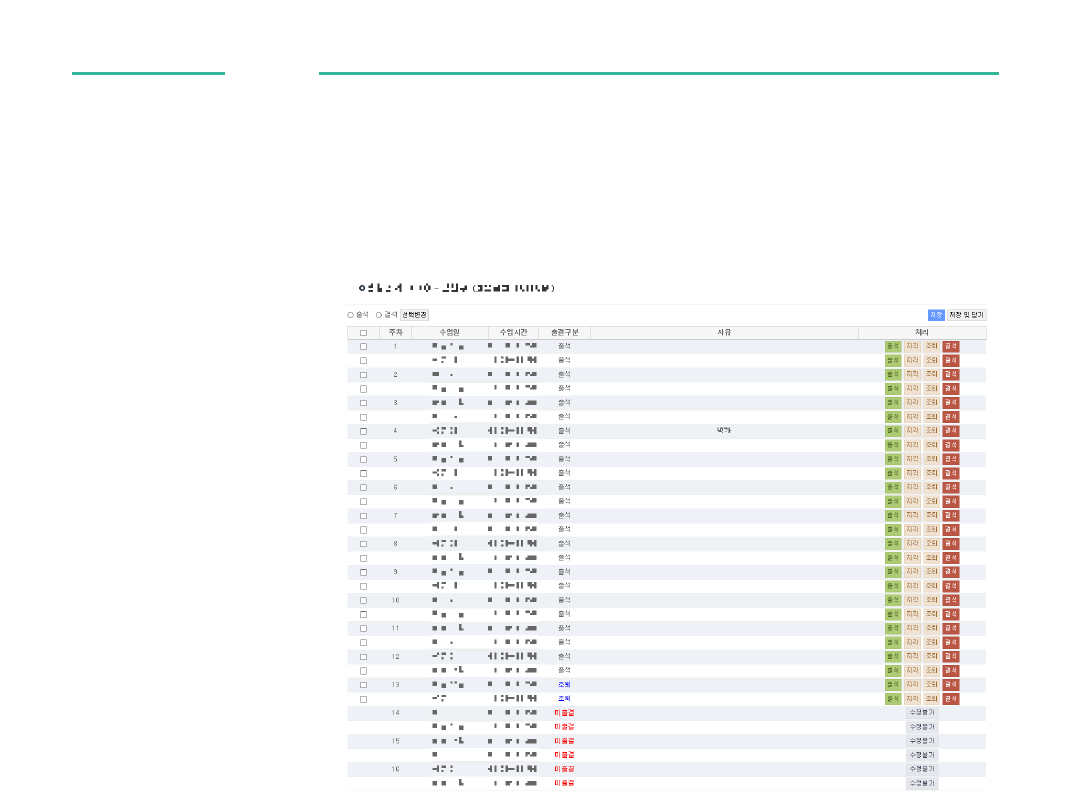Click the 저장 및 닫기 button
Screen dimensions: 1080x810
(x=966, y=315)
